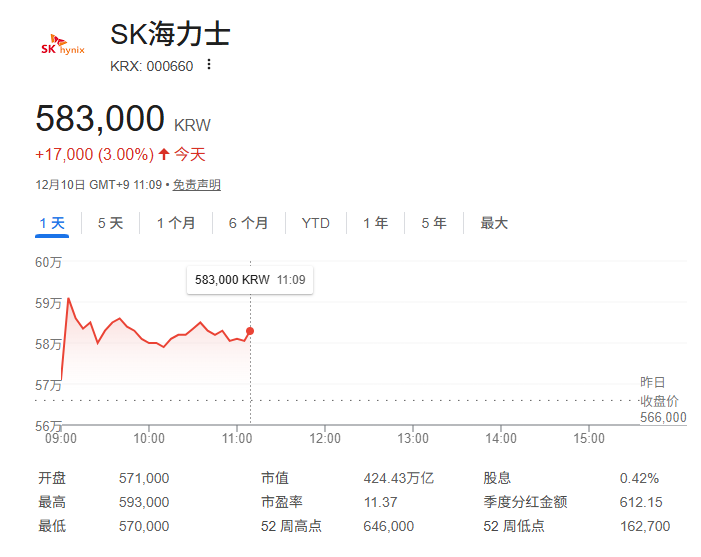The height and width of the screenshot is (557, 701).
Task: Click the 市盈率 value 11.37
Action: pyautogui.click(x=380, y=502)
